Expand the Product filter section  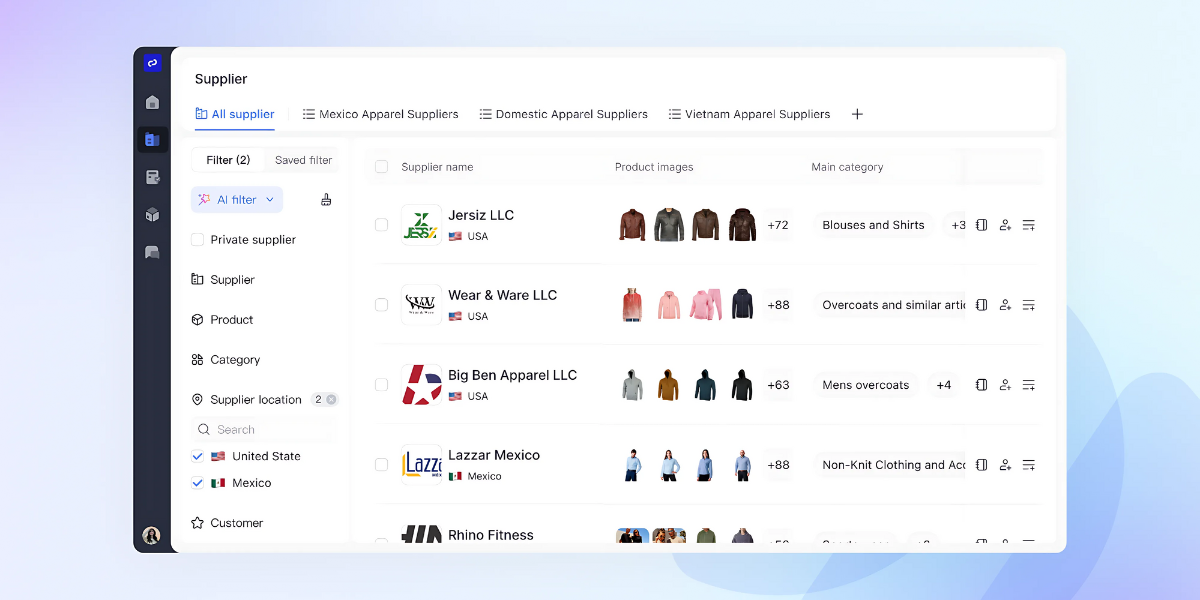[224, 319]
